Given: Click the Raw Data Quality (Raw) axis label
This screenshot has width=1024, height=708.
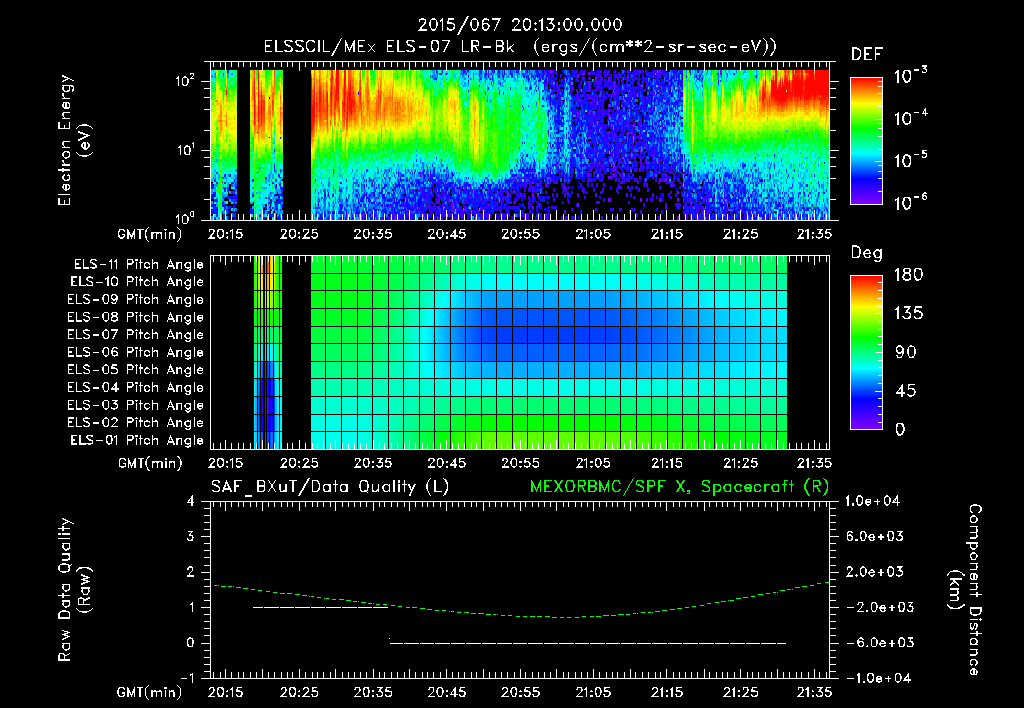Looking at the screenshot, I should coord(74,590).
